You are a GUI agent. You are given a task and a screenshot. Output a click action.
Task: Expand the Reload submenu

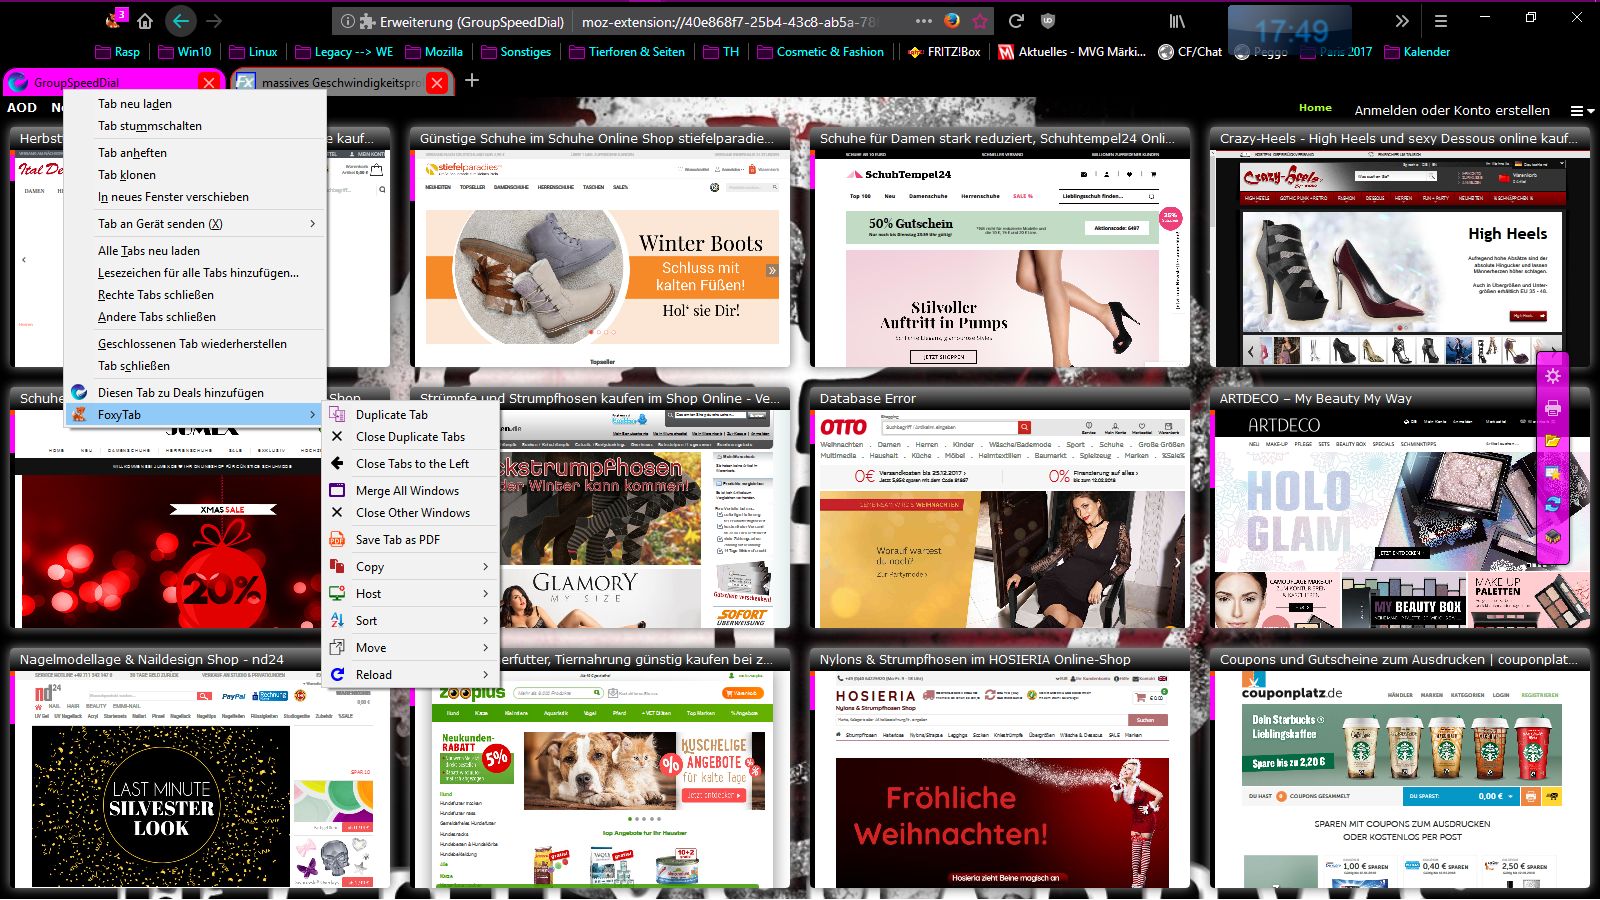point(410,674)
